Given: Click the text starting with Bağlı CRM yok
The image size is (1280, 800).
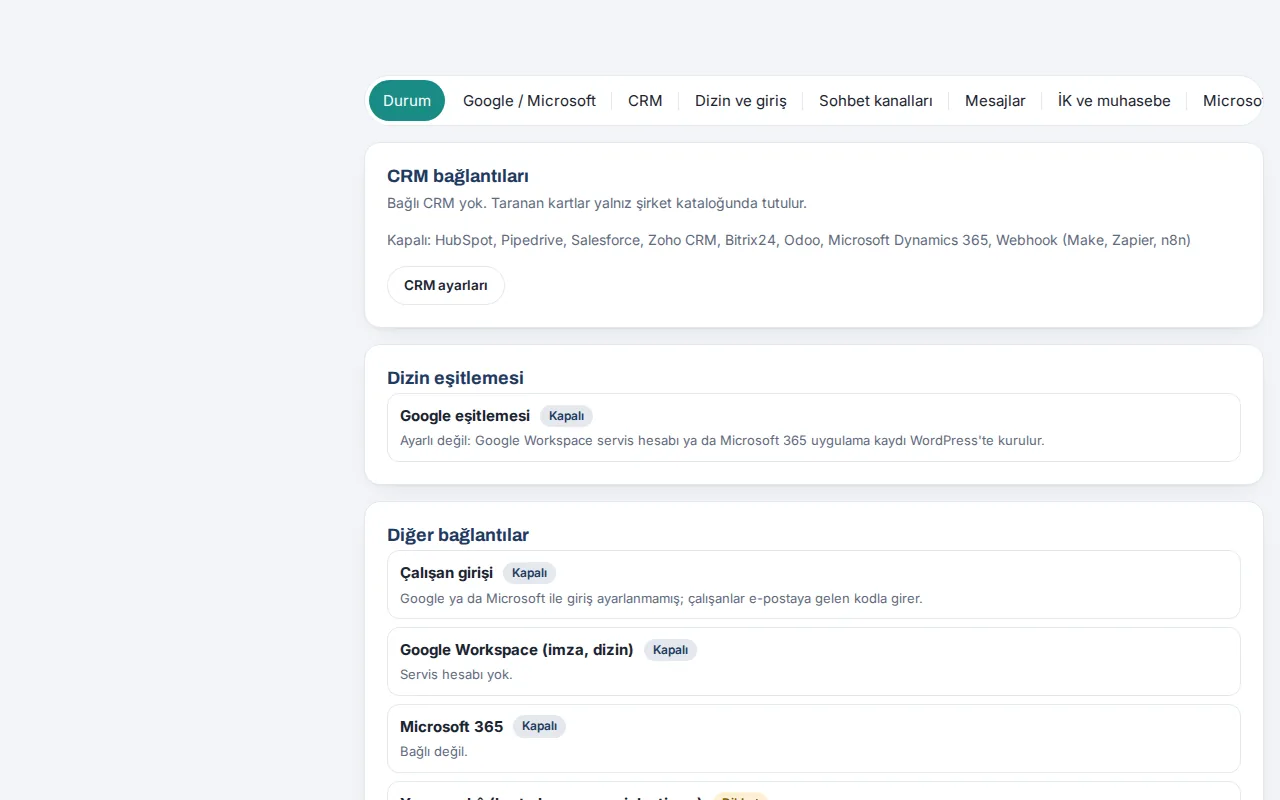Looking at the screenshot, I should [597, 203].
